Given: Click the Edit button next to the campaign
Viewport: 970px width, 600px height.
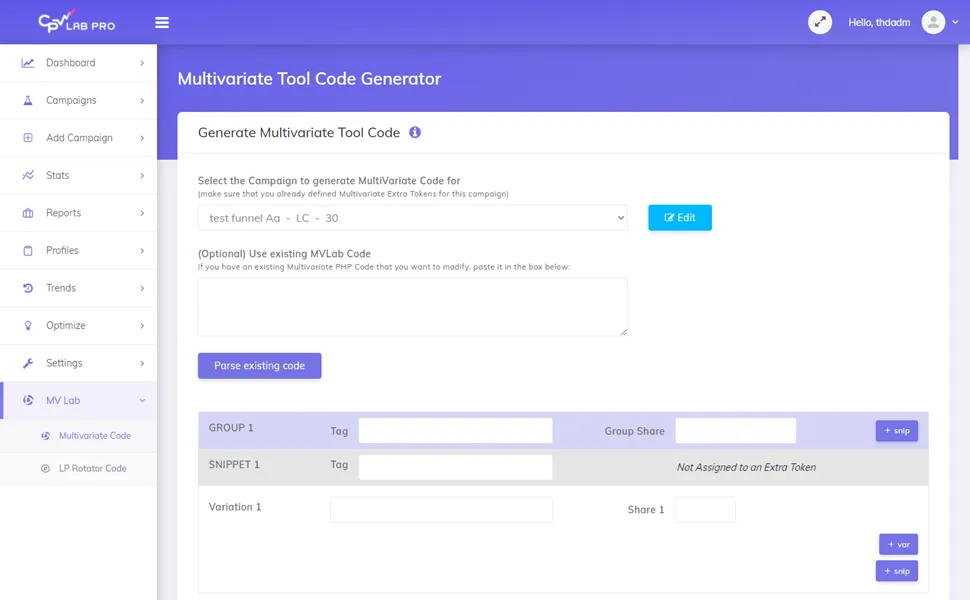Looking at the screenshot, I should 680,217.
